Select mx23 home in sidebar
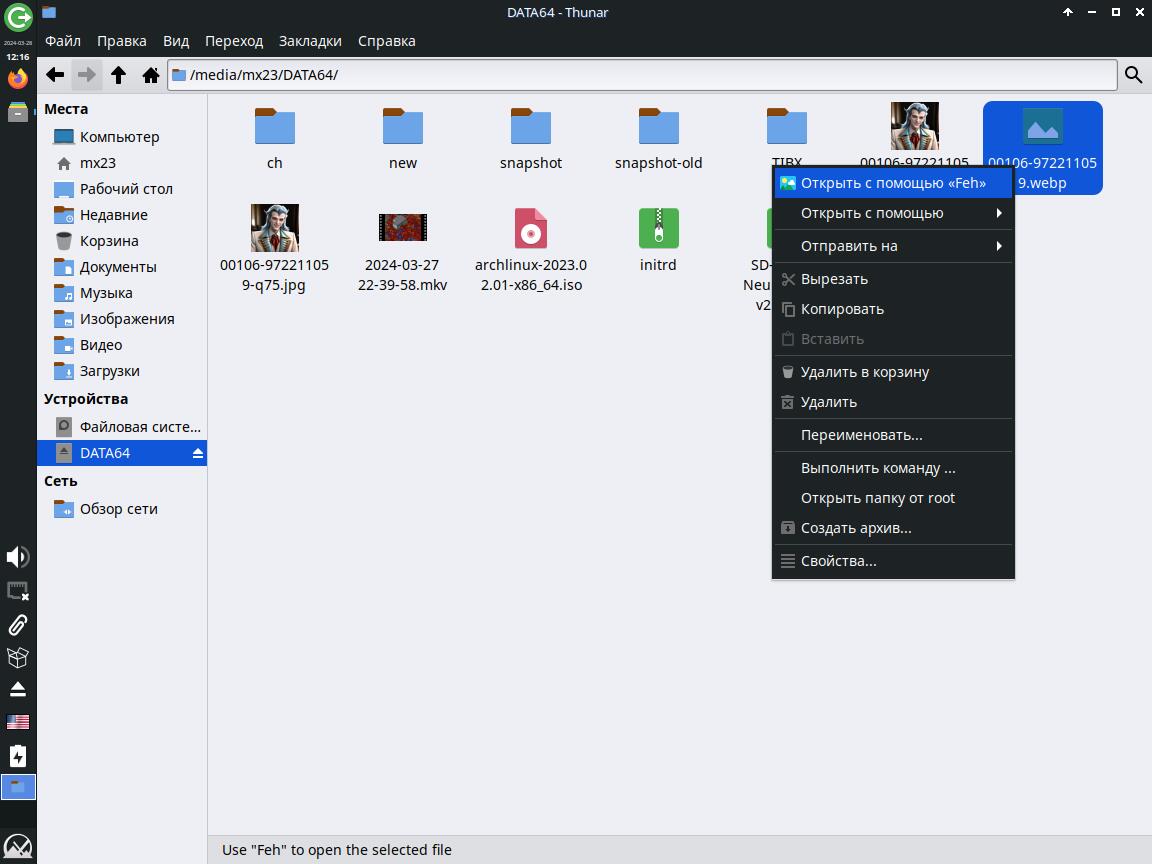This screenshot has height=864, width=1152. tap(122, 163)
